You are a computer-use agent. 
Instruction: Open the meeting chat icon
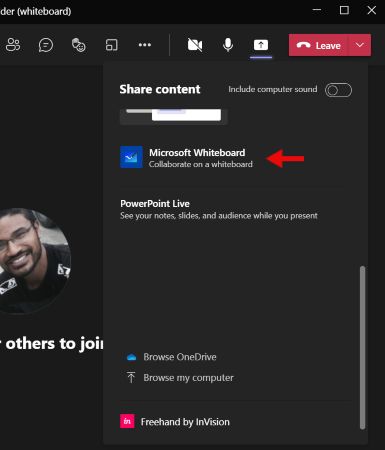pos(46,45)
